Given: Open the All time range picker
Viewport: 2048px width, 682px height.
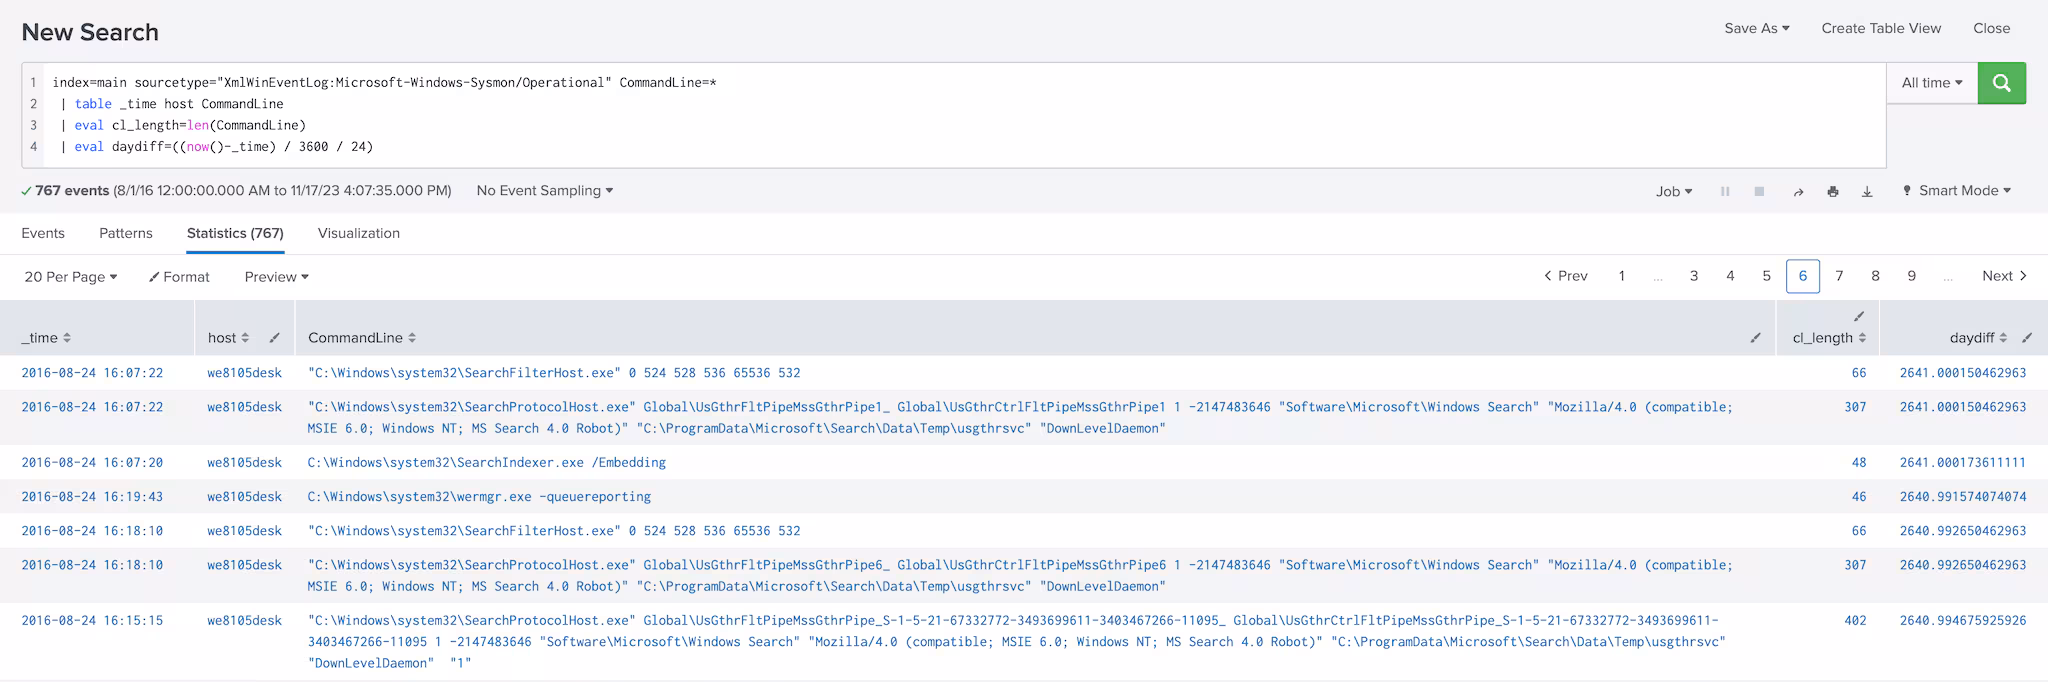Looking at the screenshot, I should click(x=1931, y=83).
